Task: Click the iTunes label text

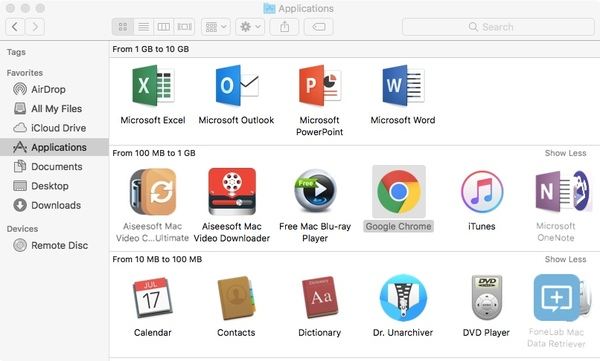Action: coord(482,227)
